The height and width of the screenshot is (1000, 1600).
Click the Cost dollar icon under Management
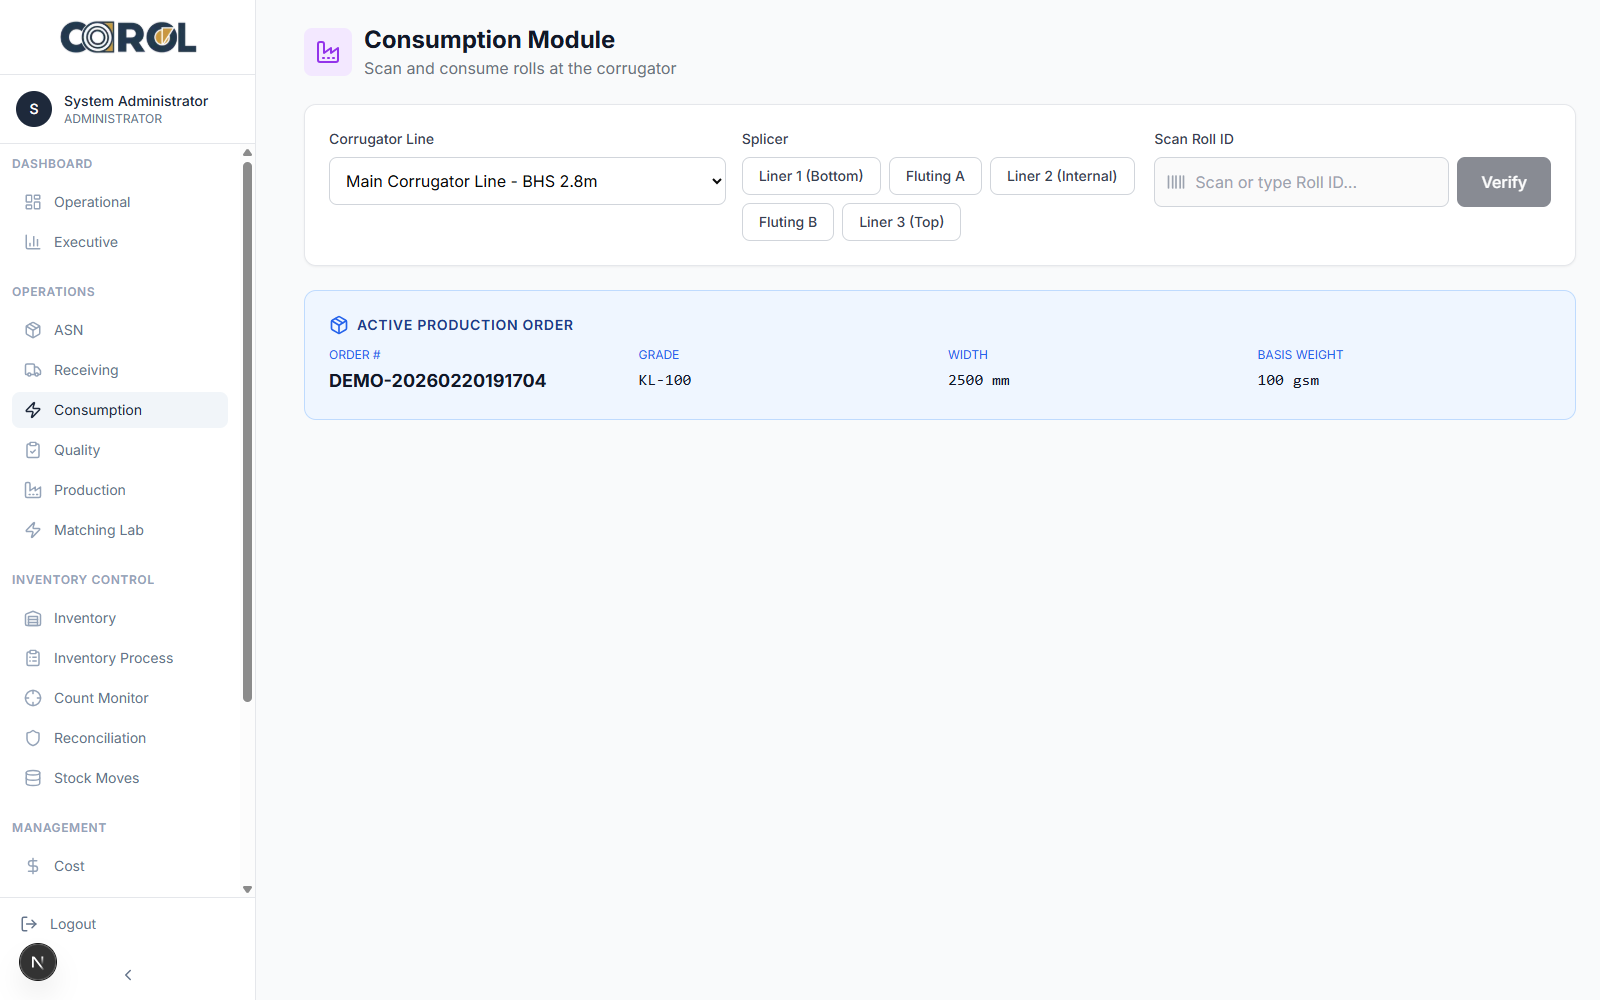[33, 865]
